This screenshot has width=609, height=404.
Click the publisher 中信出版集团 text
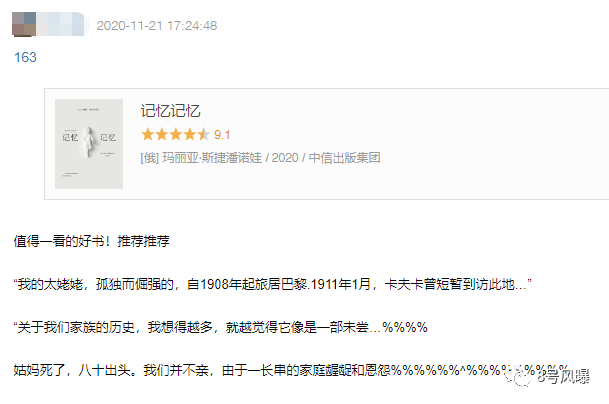(345, 158)
